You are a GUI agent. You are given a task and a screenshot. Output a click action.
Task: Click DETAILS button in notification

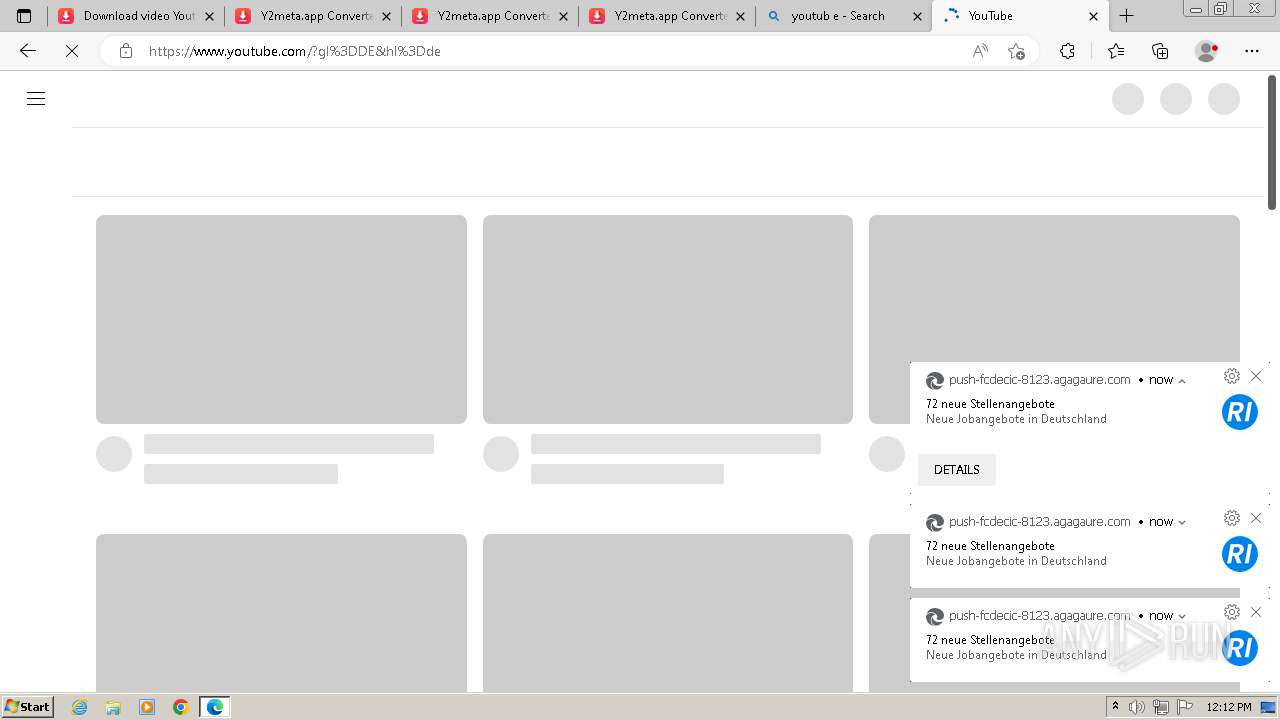click(957, 470)
